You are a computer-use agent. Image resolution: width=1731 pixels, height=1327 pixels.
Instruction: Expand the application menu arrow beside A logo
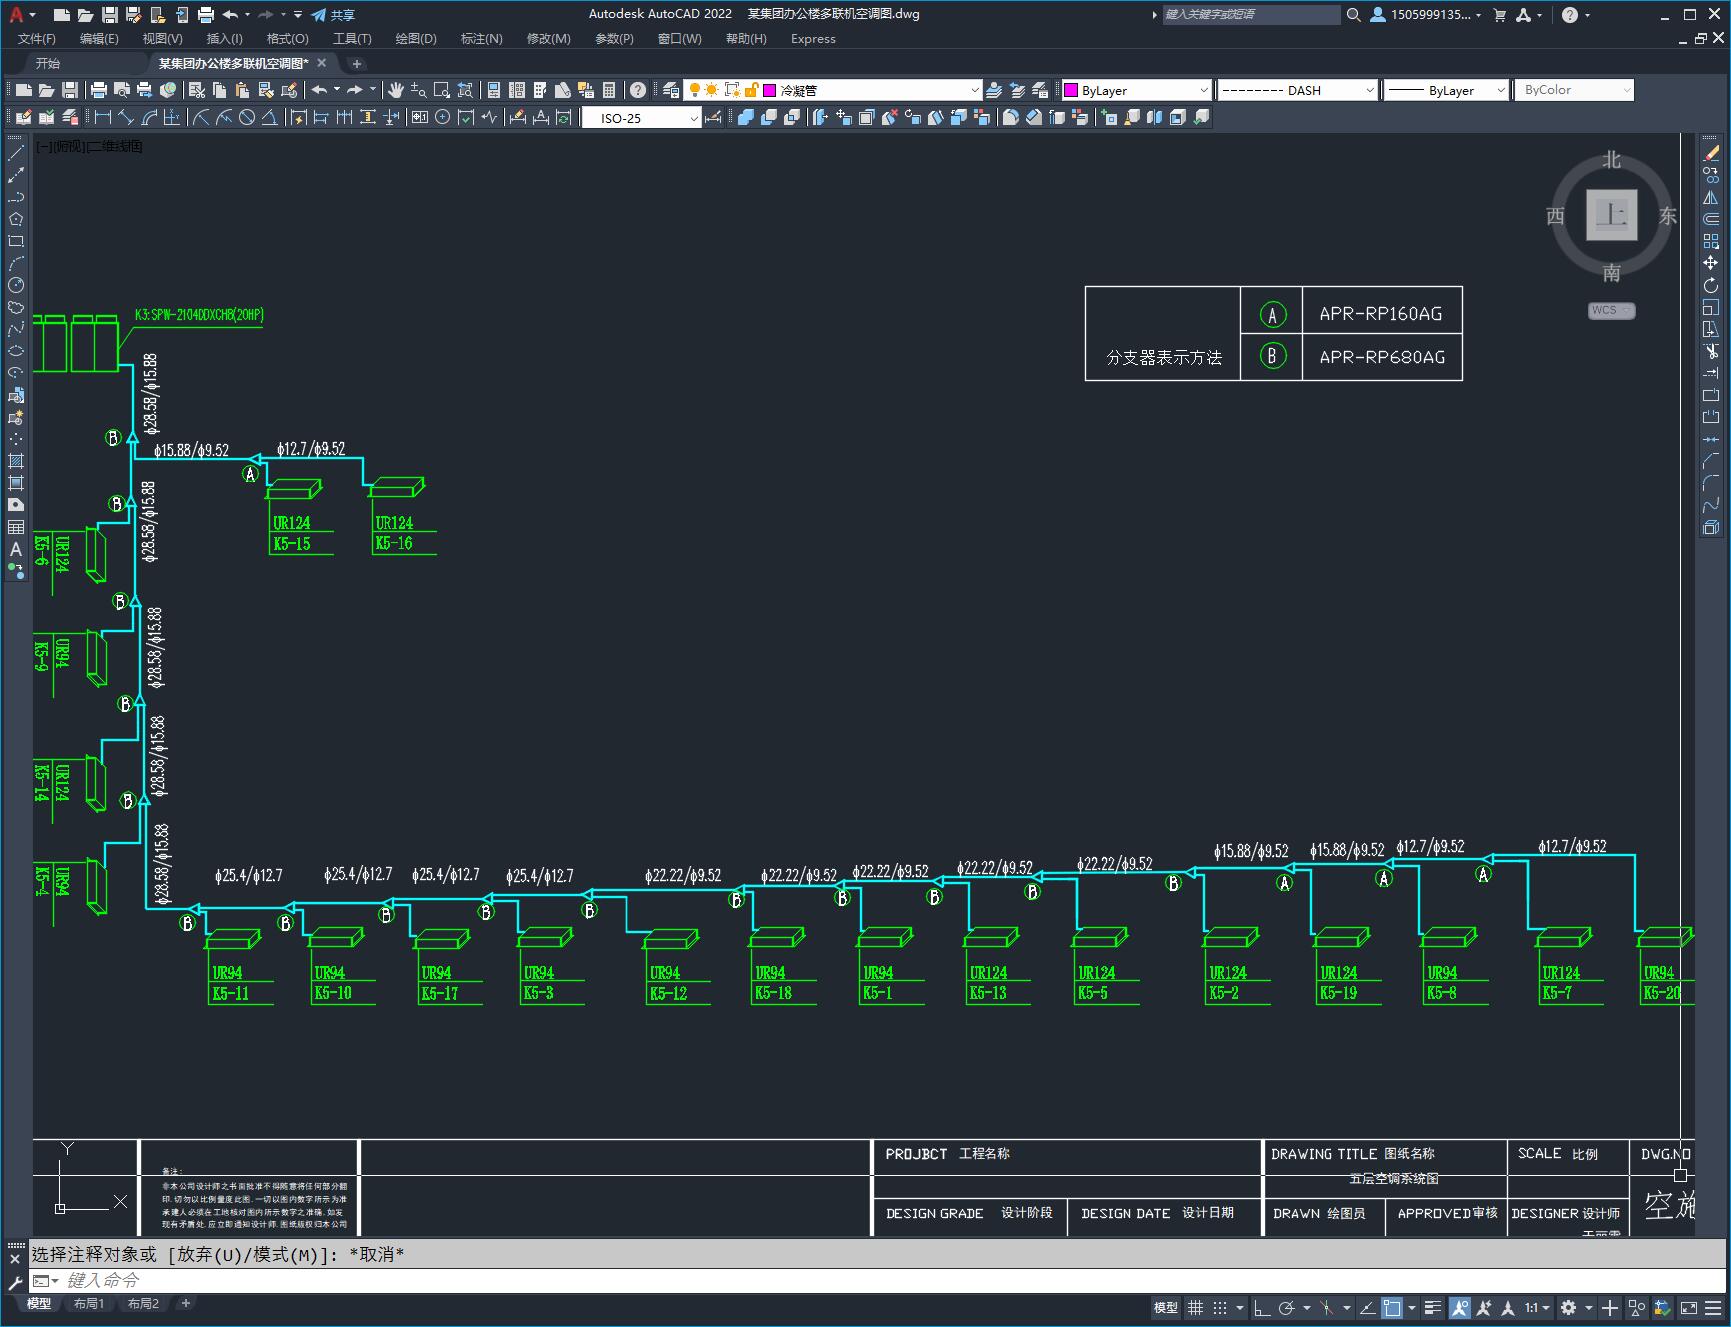point(33,15)
